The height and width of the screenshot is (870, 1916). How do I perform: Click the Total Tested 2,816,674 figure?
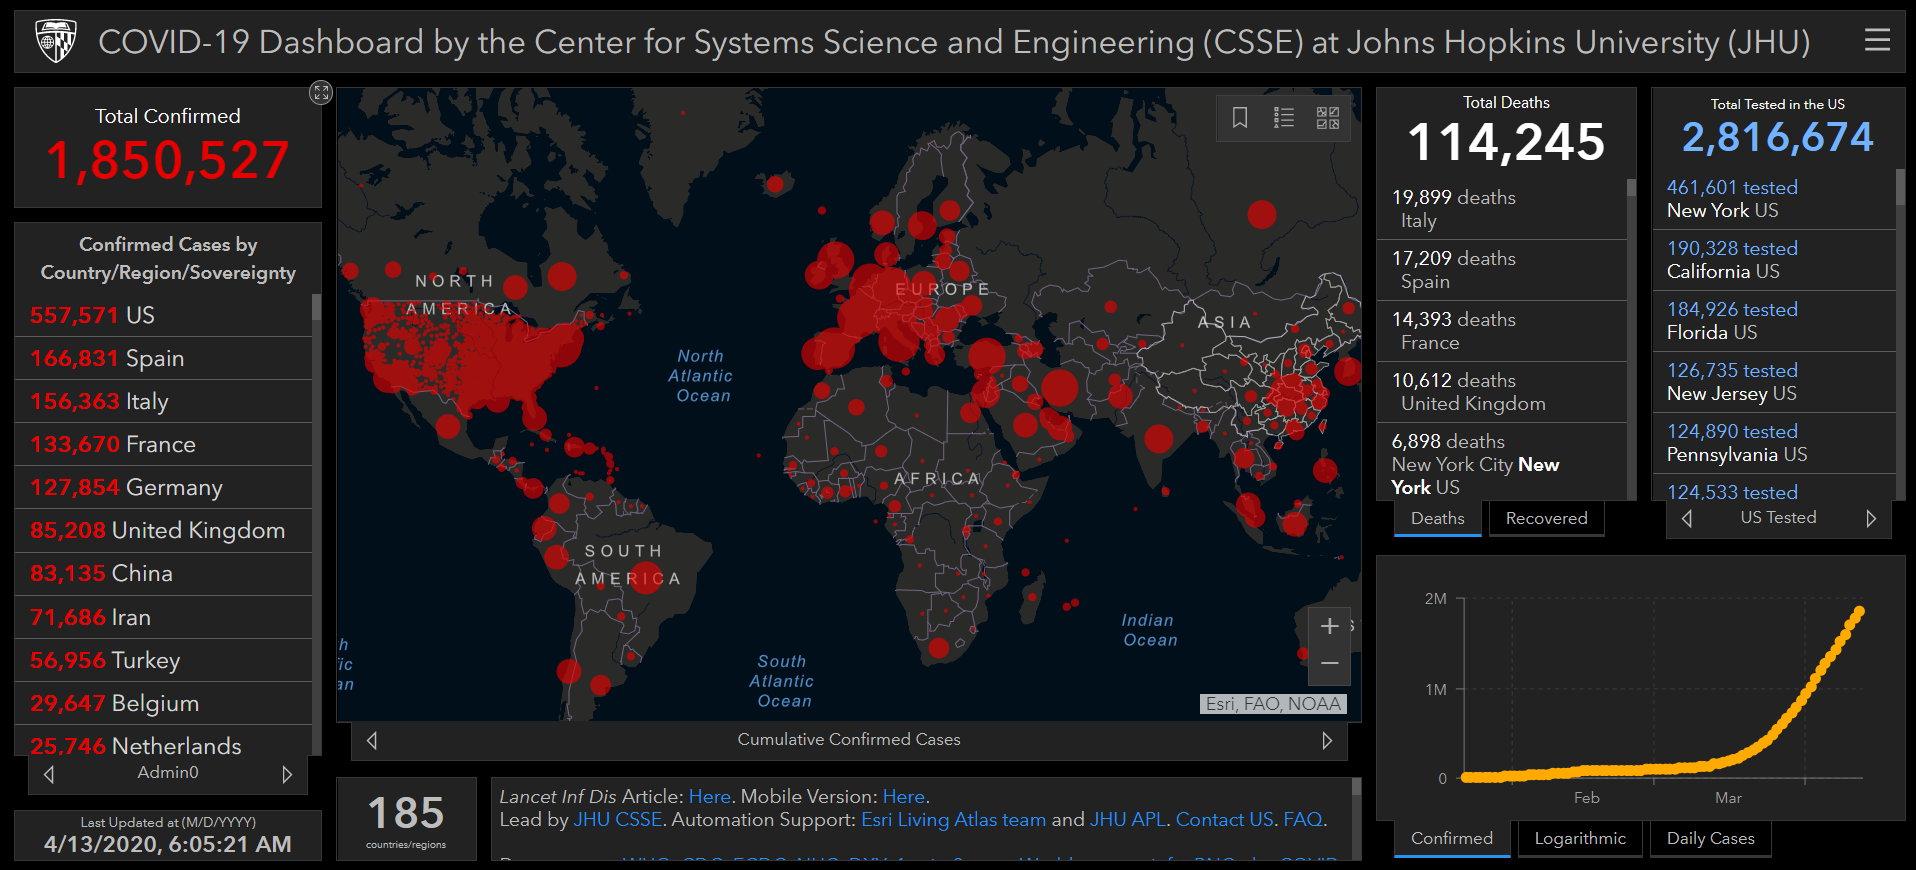click(1777, 137)
